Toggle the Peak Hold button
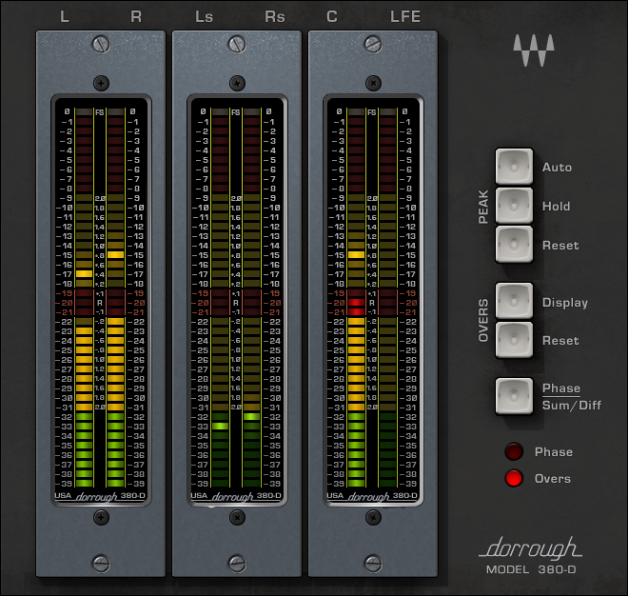The image size is (628, 596). 514,205
